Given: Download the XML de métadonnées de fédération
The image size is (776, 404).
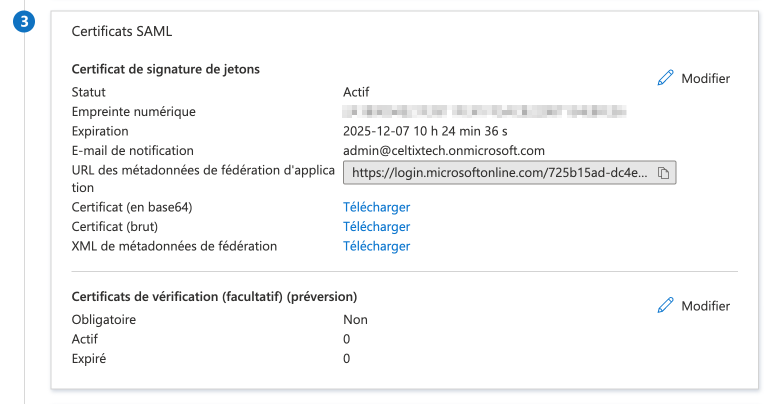Looking at the screenshot, I should pos(376,246).
